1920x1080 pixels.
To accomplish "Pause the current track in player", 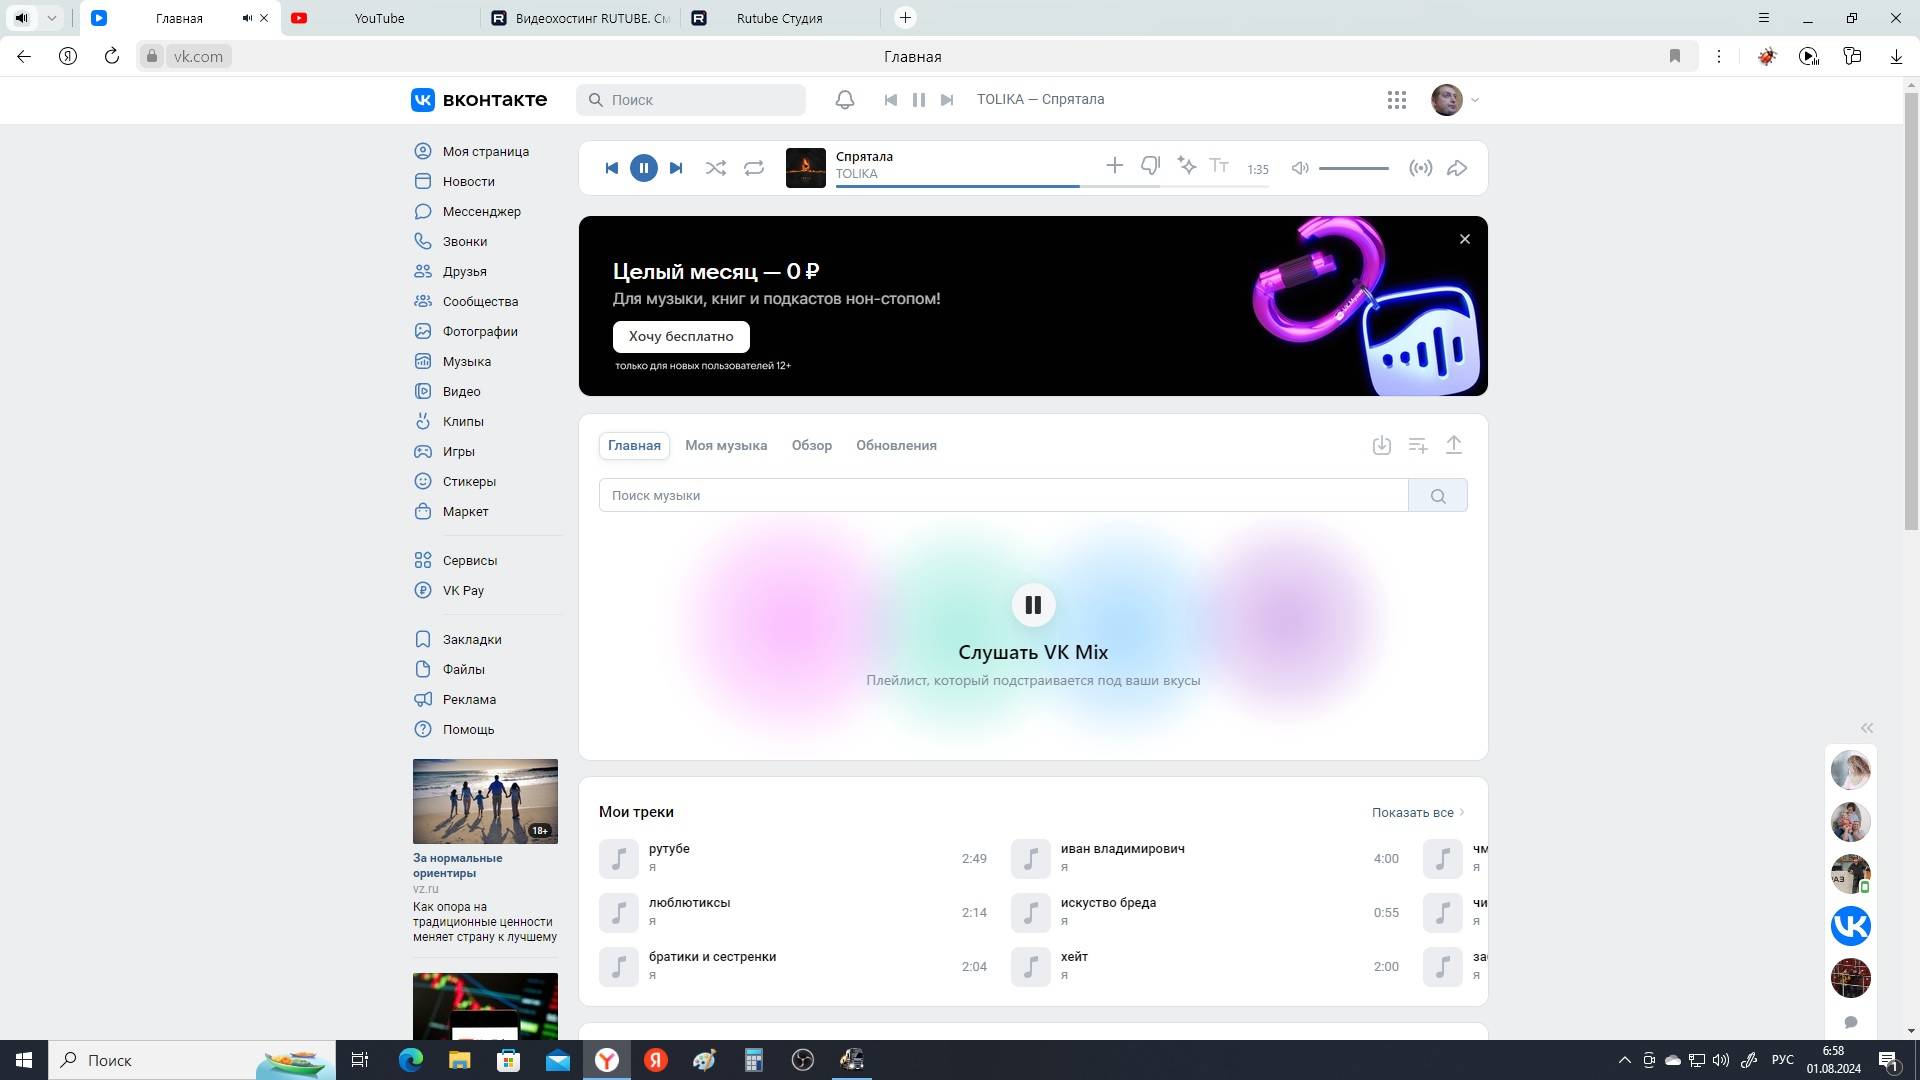I will [644, 168].
